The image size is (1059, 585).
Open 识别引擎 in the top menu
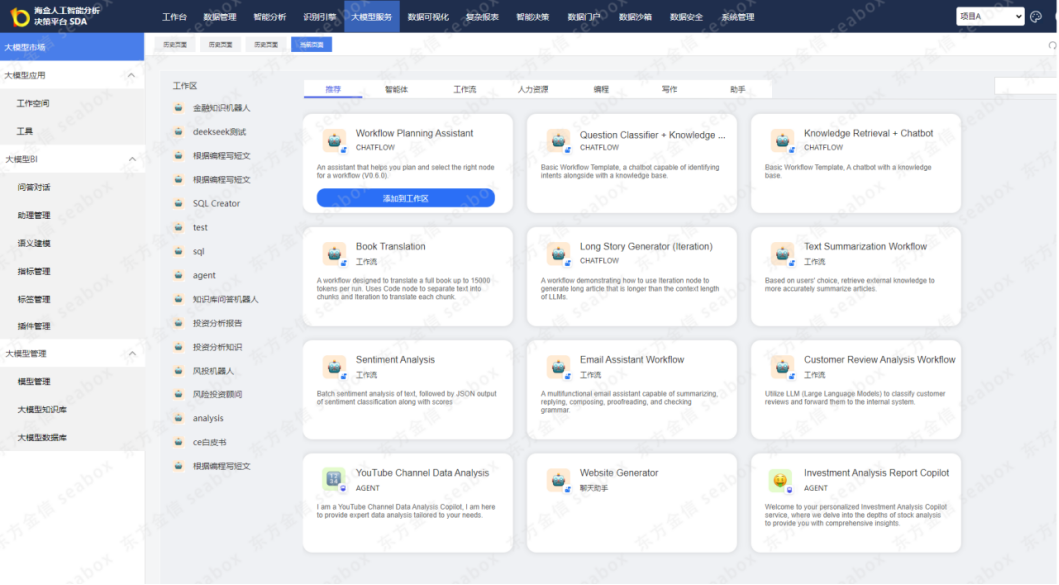click(x=319, y=17)
